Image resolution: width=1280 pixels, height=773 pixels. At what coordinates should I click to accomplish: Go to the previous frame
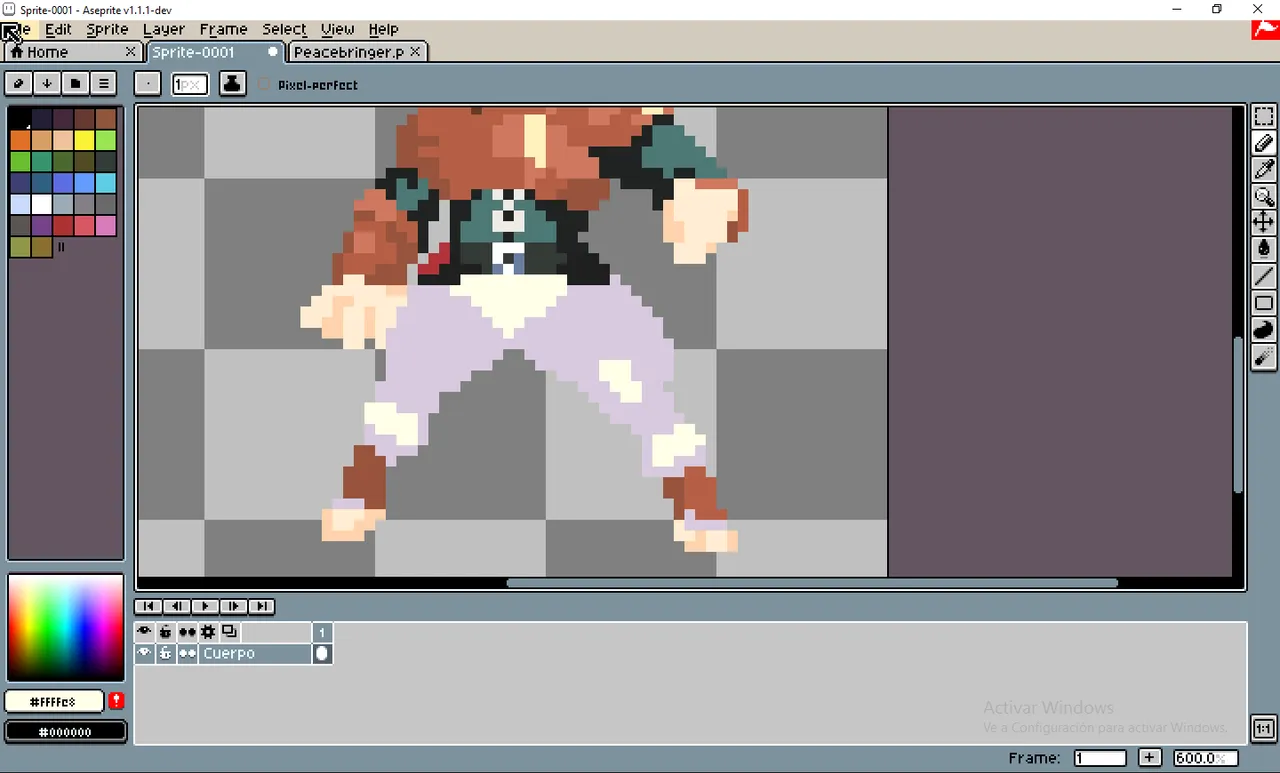pos(176,606)
